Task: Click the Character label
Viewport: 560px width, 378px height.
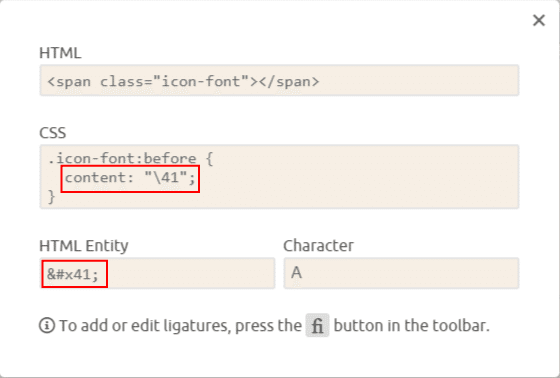Action: point(319,246)
